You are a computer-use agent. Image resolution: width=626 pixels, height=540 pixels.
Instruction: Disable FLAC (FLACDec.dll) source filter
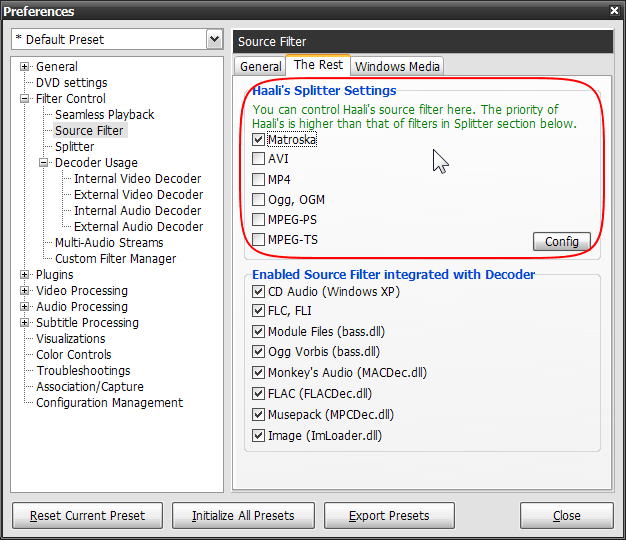tap(259, 394)
